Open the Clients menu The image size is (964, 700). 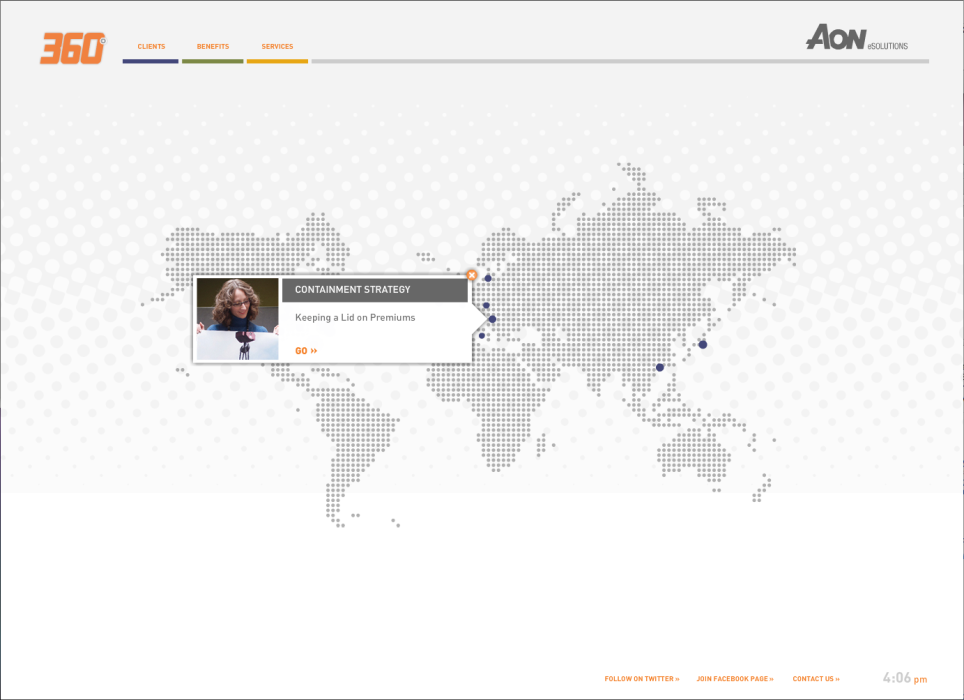[x=151, y=46]
